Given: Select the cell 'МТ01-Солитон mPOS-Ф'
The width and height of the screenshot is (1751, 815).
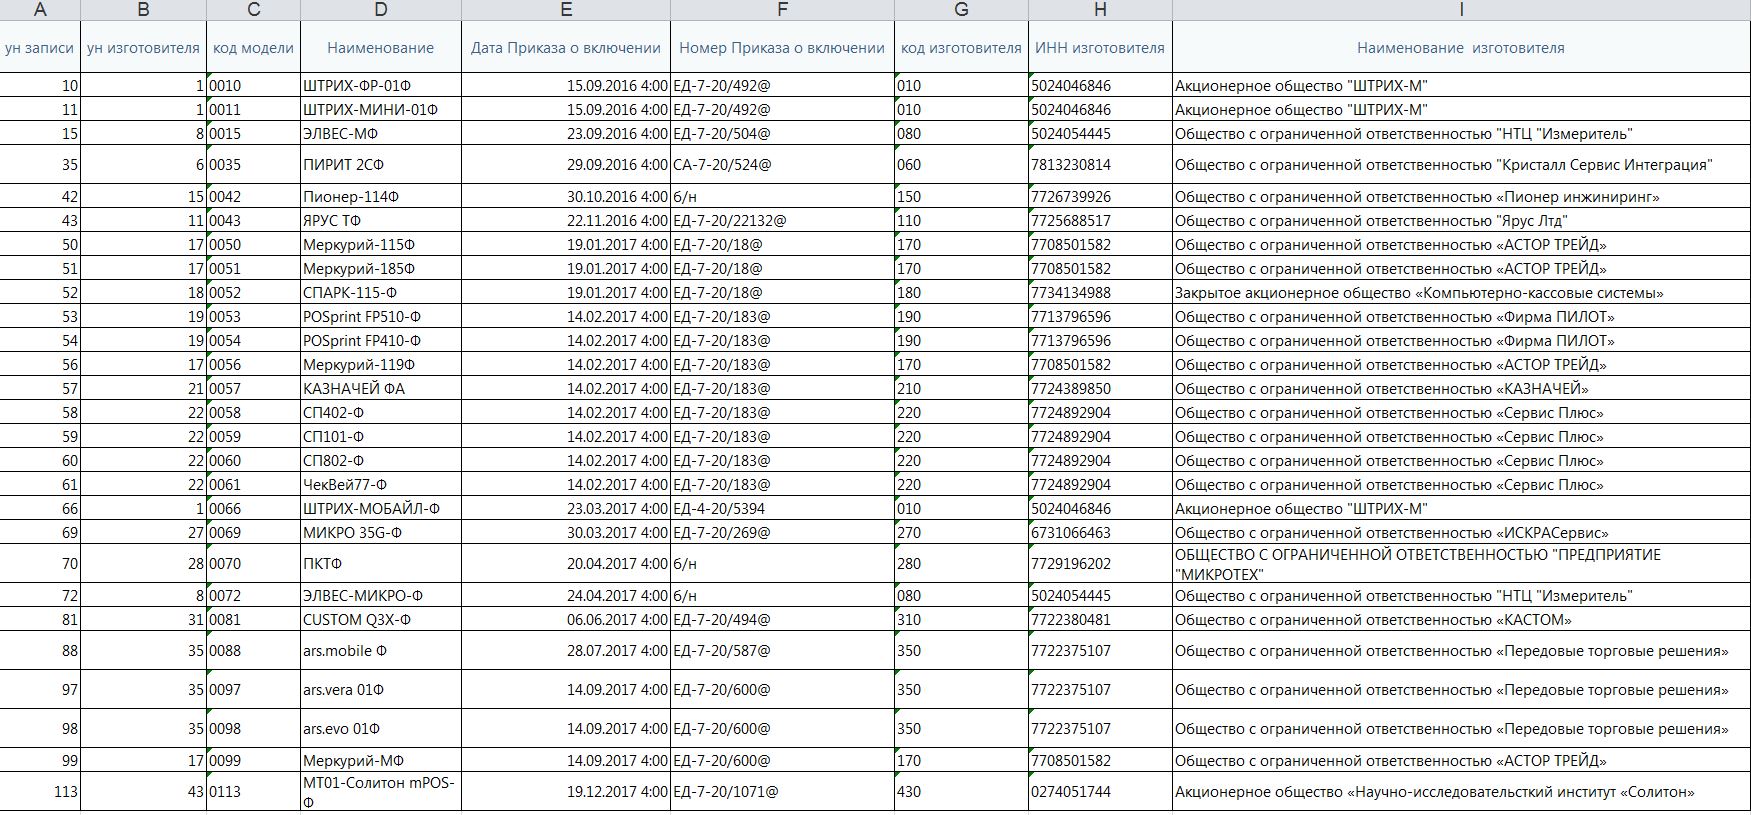Looking at the screenshot, I should (381, 791).
